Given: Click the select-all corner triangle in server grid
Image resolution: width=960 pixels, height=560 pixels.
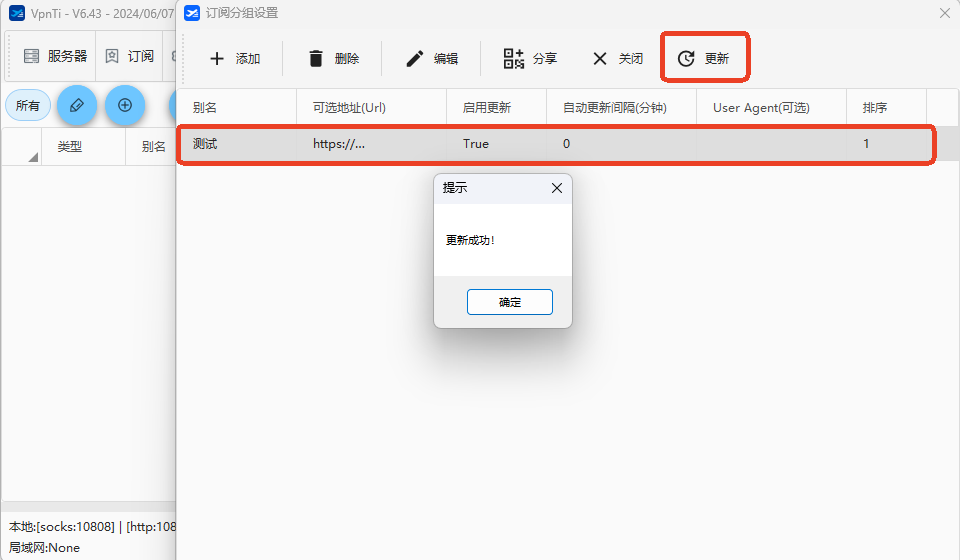Looking at the screenshot, I should (x=33, y=157).
